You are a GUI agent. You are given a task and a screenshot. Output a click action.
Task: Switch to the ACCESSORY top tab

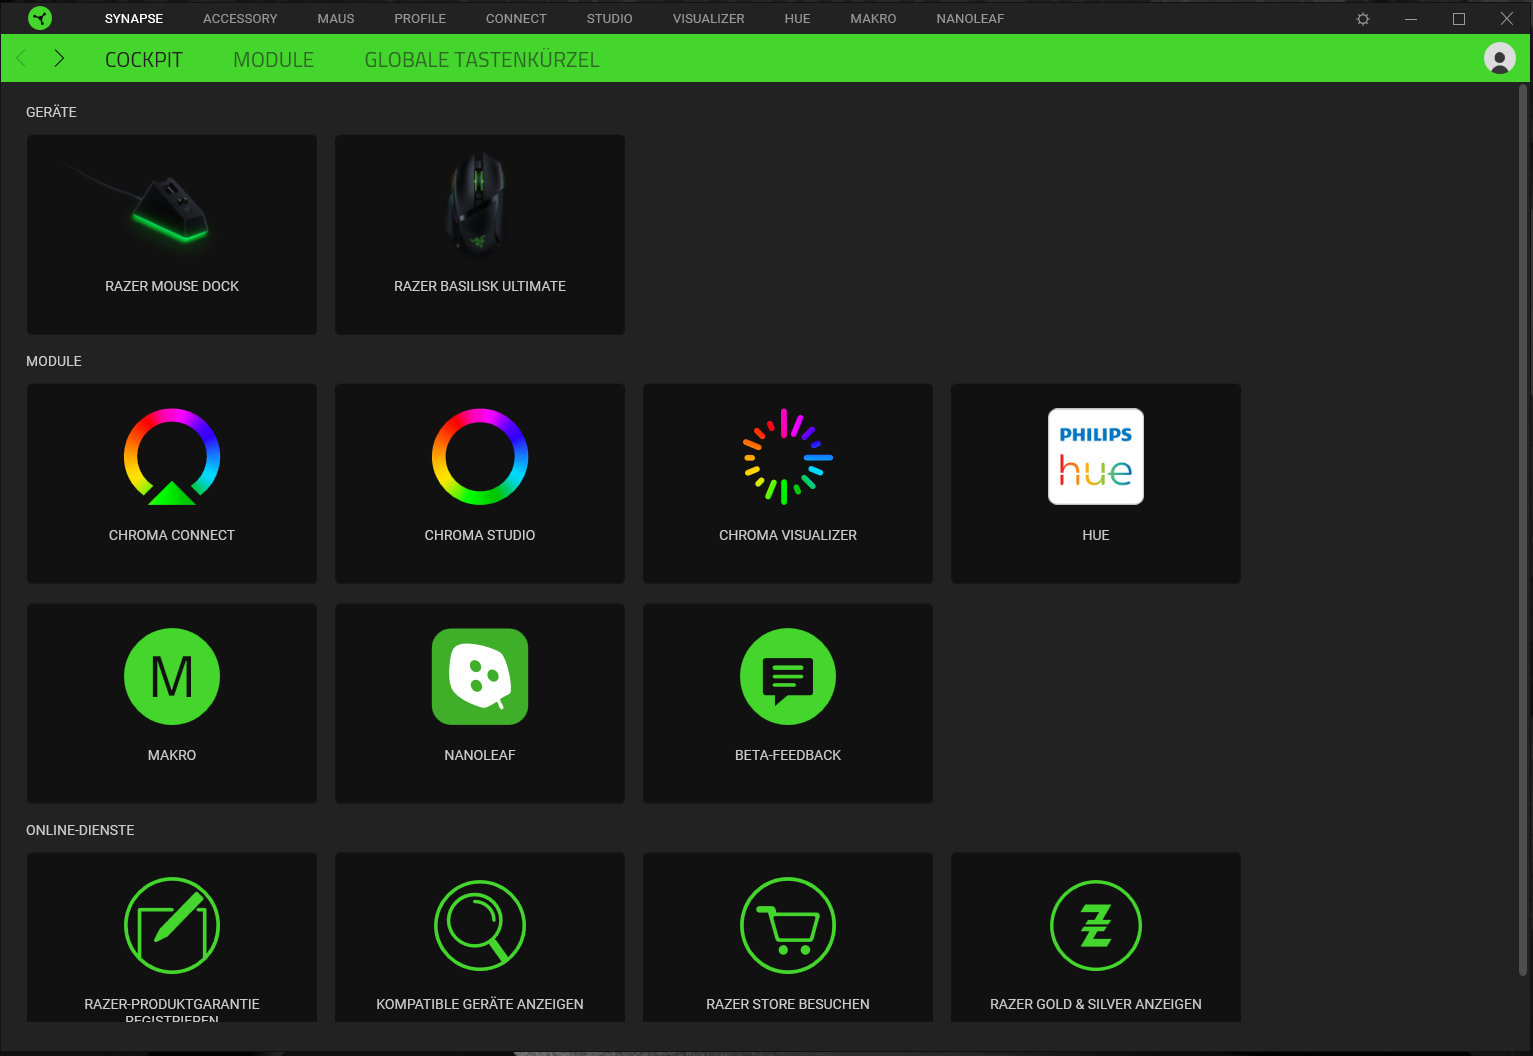tap(240, 18)
